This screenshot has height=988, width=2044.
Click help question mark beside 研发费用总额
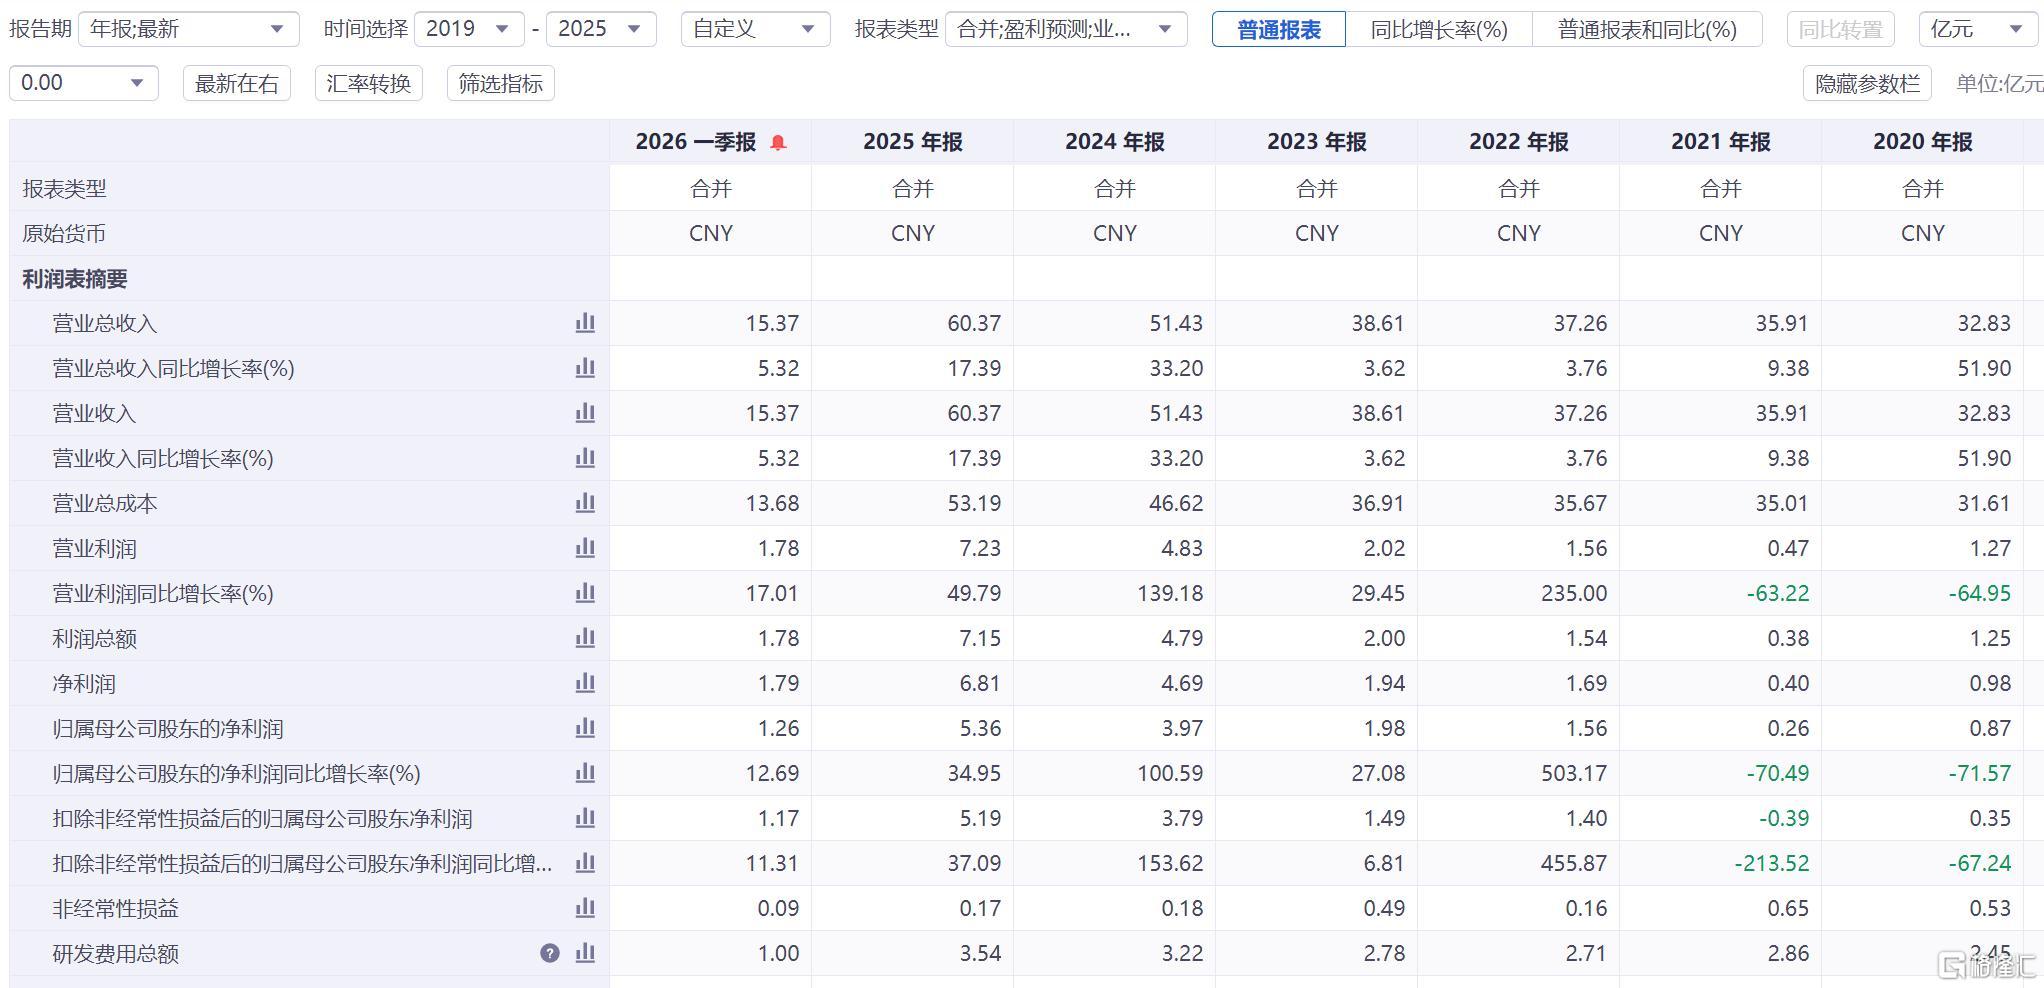coord(549,953)
